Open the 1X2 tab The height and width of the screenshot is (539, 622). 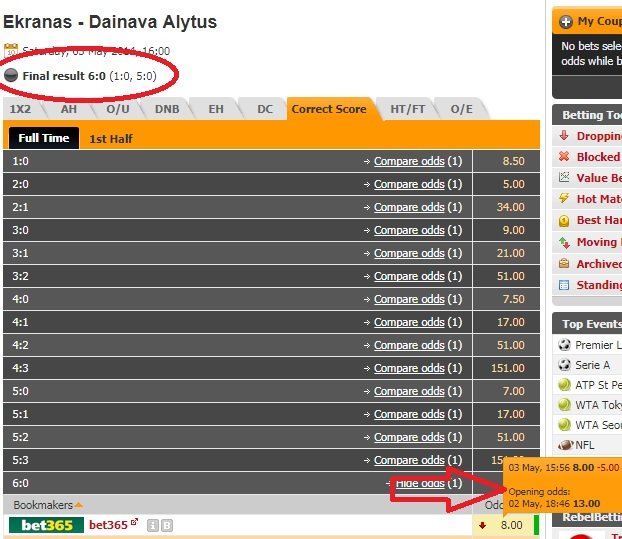click(x=20, y=109)
